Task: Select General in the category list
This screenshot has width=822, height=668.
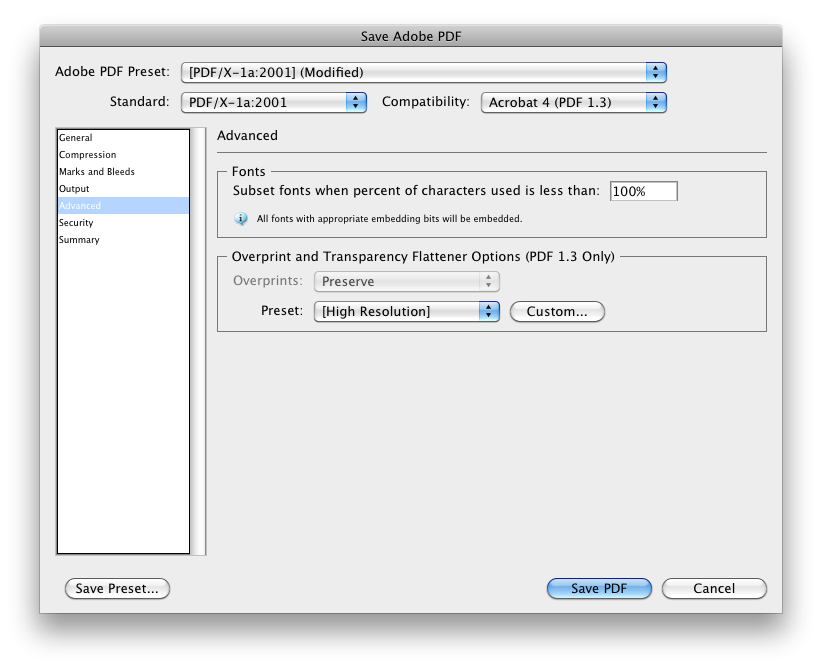Action: pos(123,138)
